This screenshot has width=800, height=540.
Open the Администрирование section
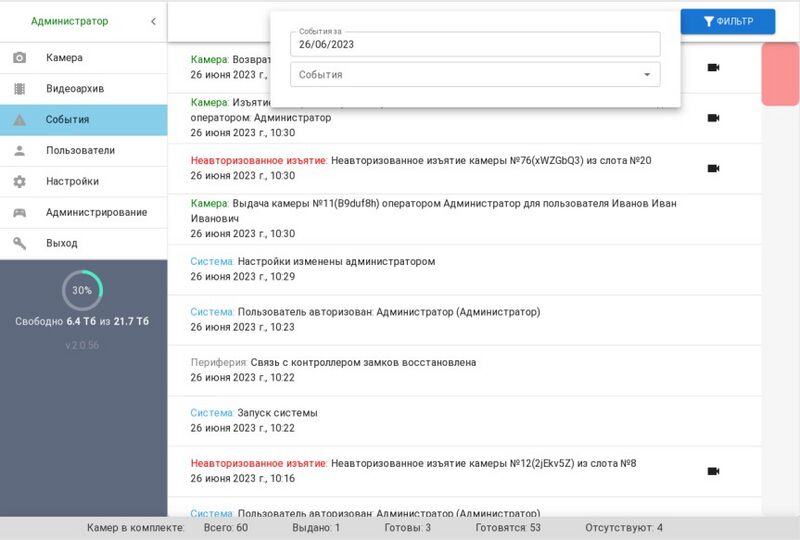(83, 212)
